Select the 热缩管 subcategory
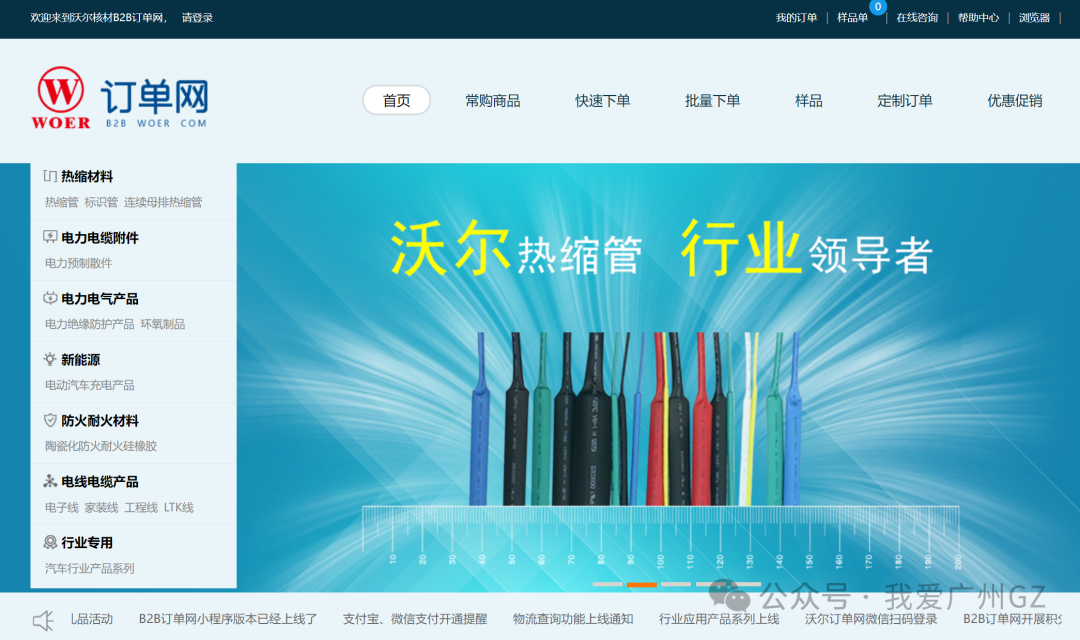1080x640 pixels. tap(61, 202)
